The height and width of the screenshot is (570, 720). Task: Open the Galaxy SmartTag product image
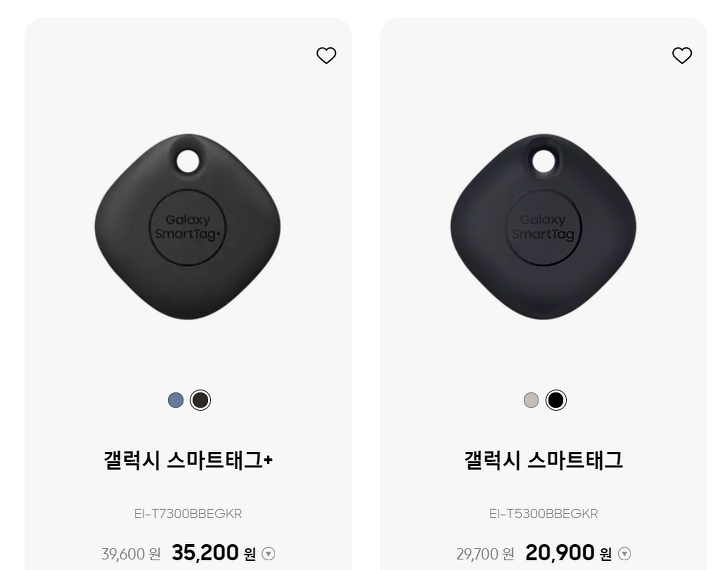click(x=543, y=226)
